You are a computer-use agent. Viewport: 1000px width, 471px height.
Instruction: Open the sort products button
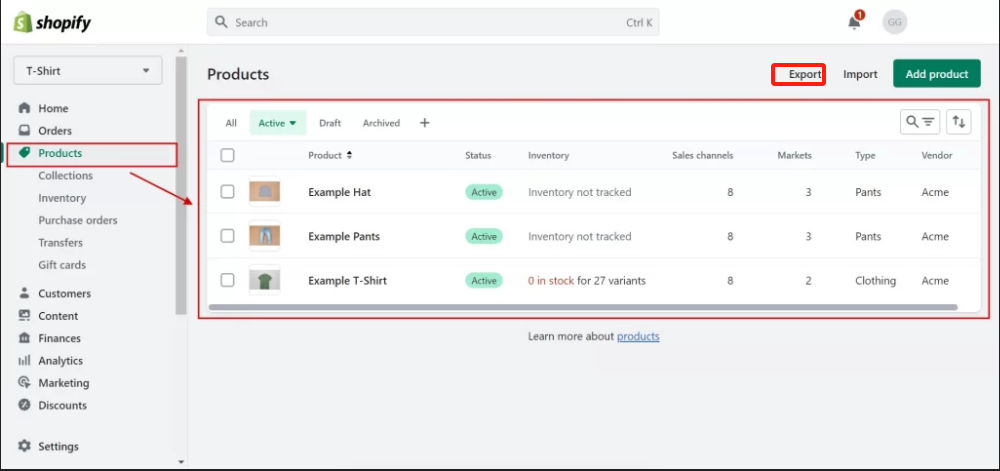pos(959,122)
